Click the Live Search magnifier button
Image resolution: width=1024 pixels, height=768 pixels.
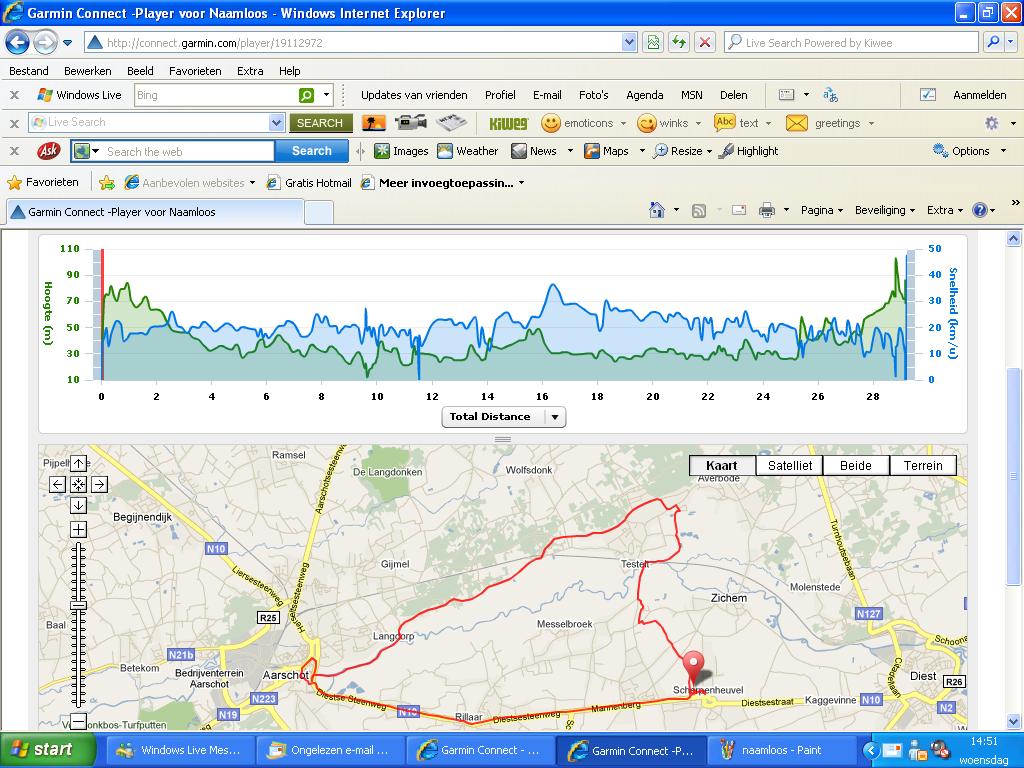click(x=993, y=42)
